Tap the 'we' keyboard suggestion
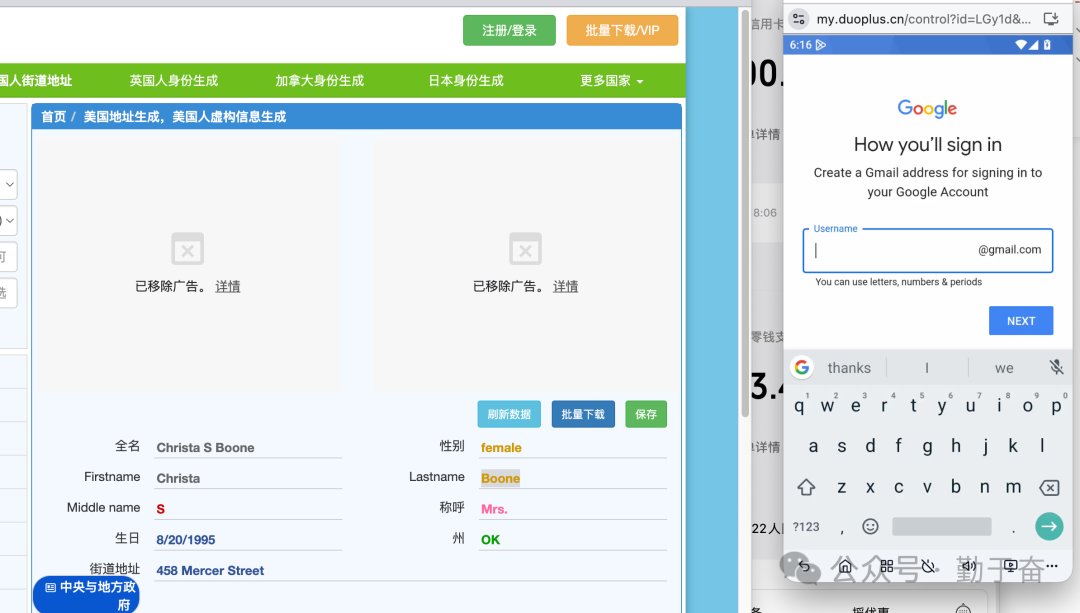 [x=1004, y=368]
